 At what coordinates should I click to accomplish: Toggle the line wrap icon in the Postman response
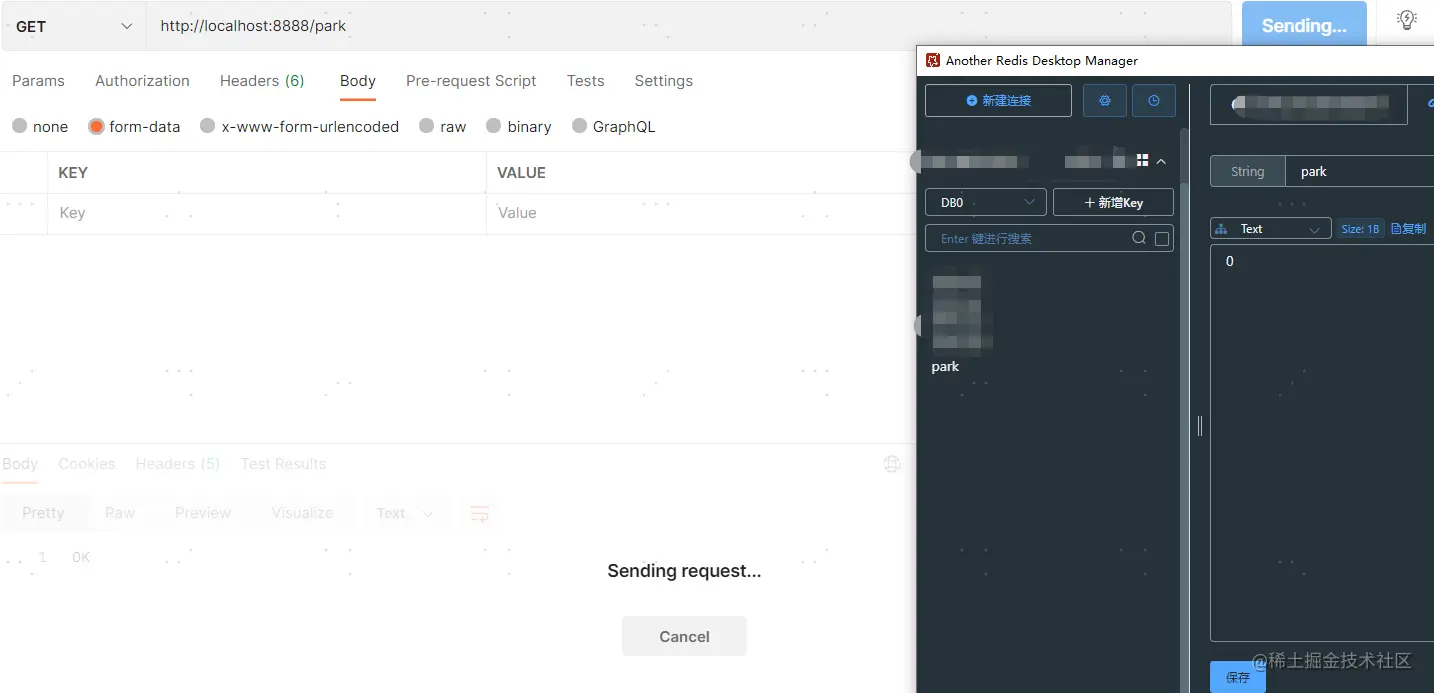click(x=480, y=514)
